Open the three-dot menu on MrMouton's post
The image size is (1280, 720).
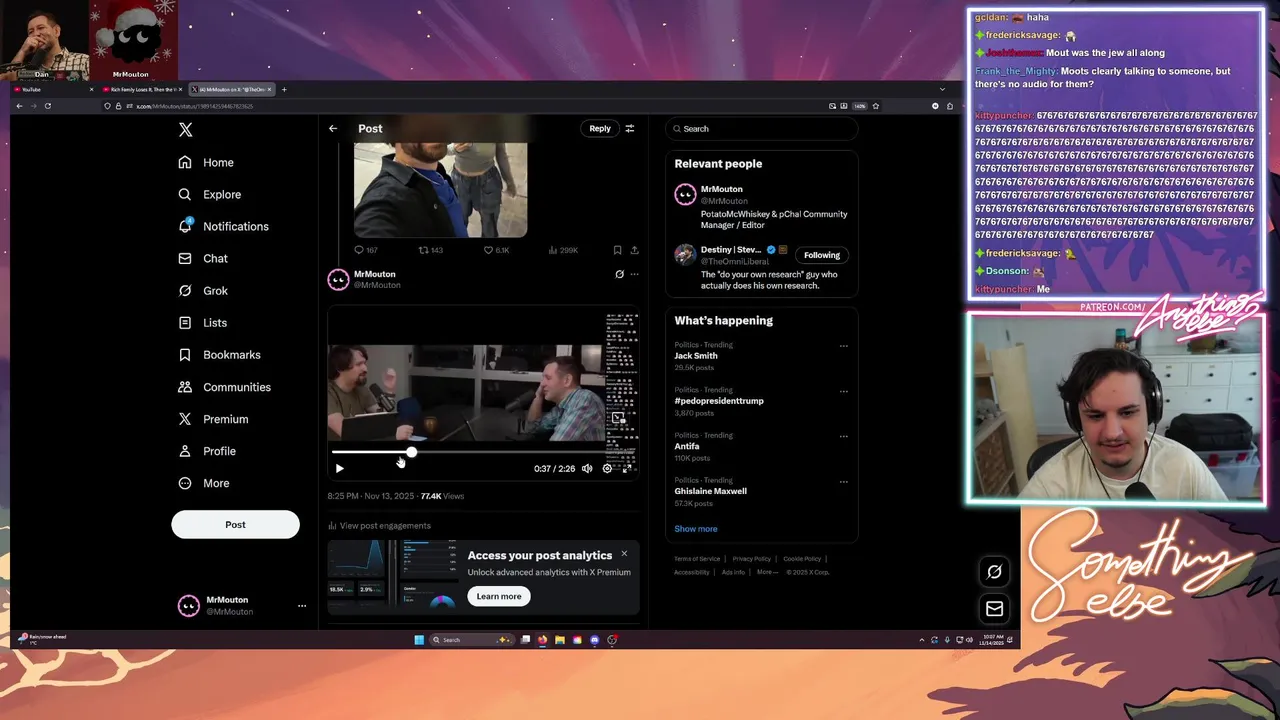pos(634,274)
